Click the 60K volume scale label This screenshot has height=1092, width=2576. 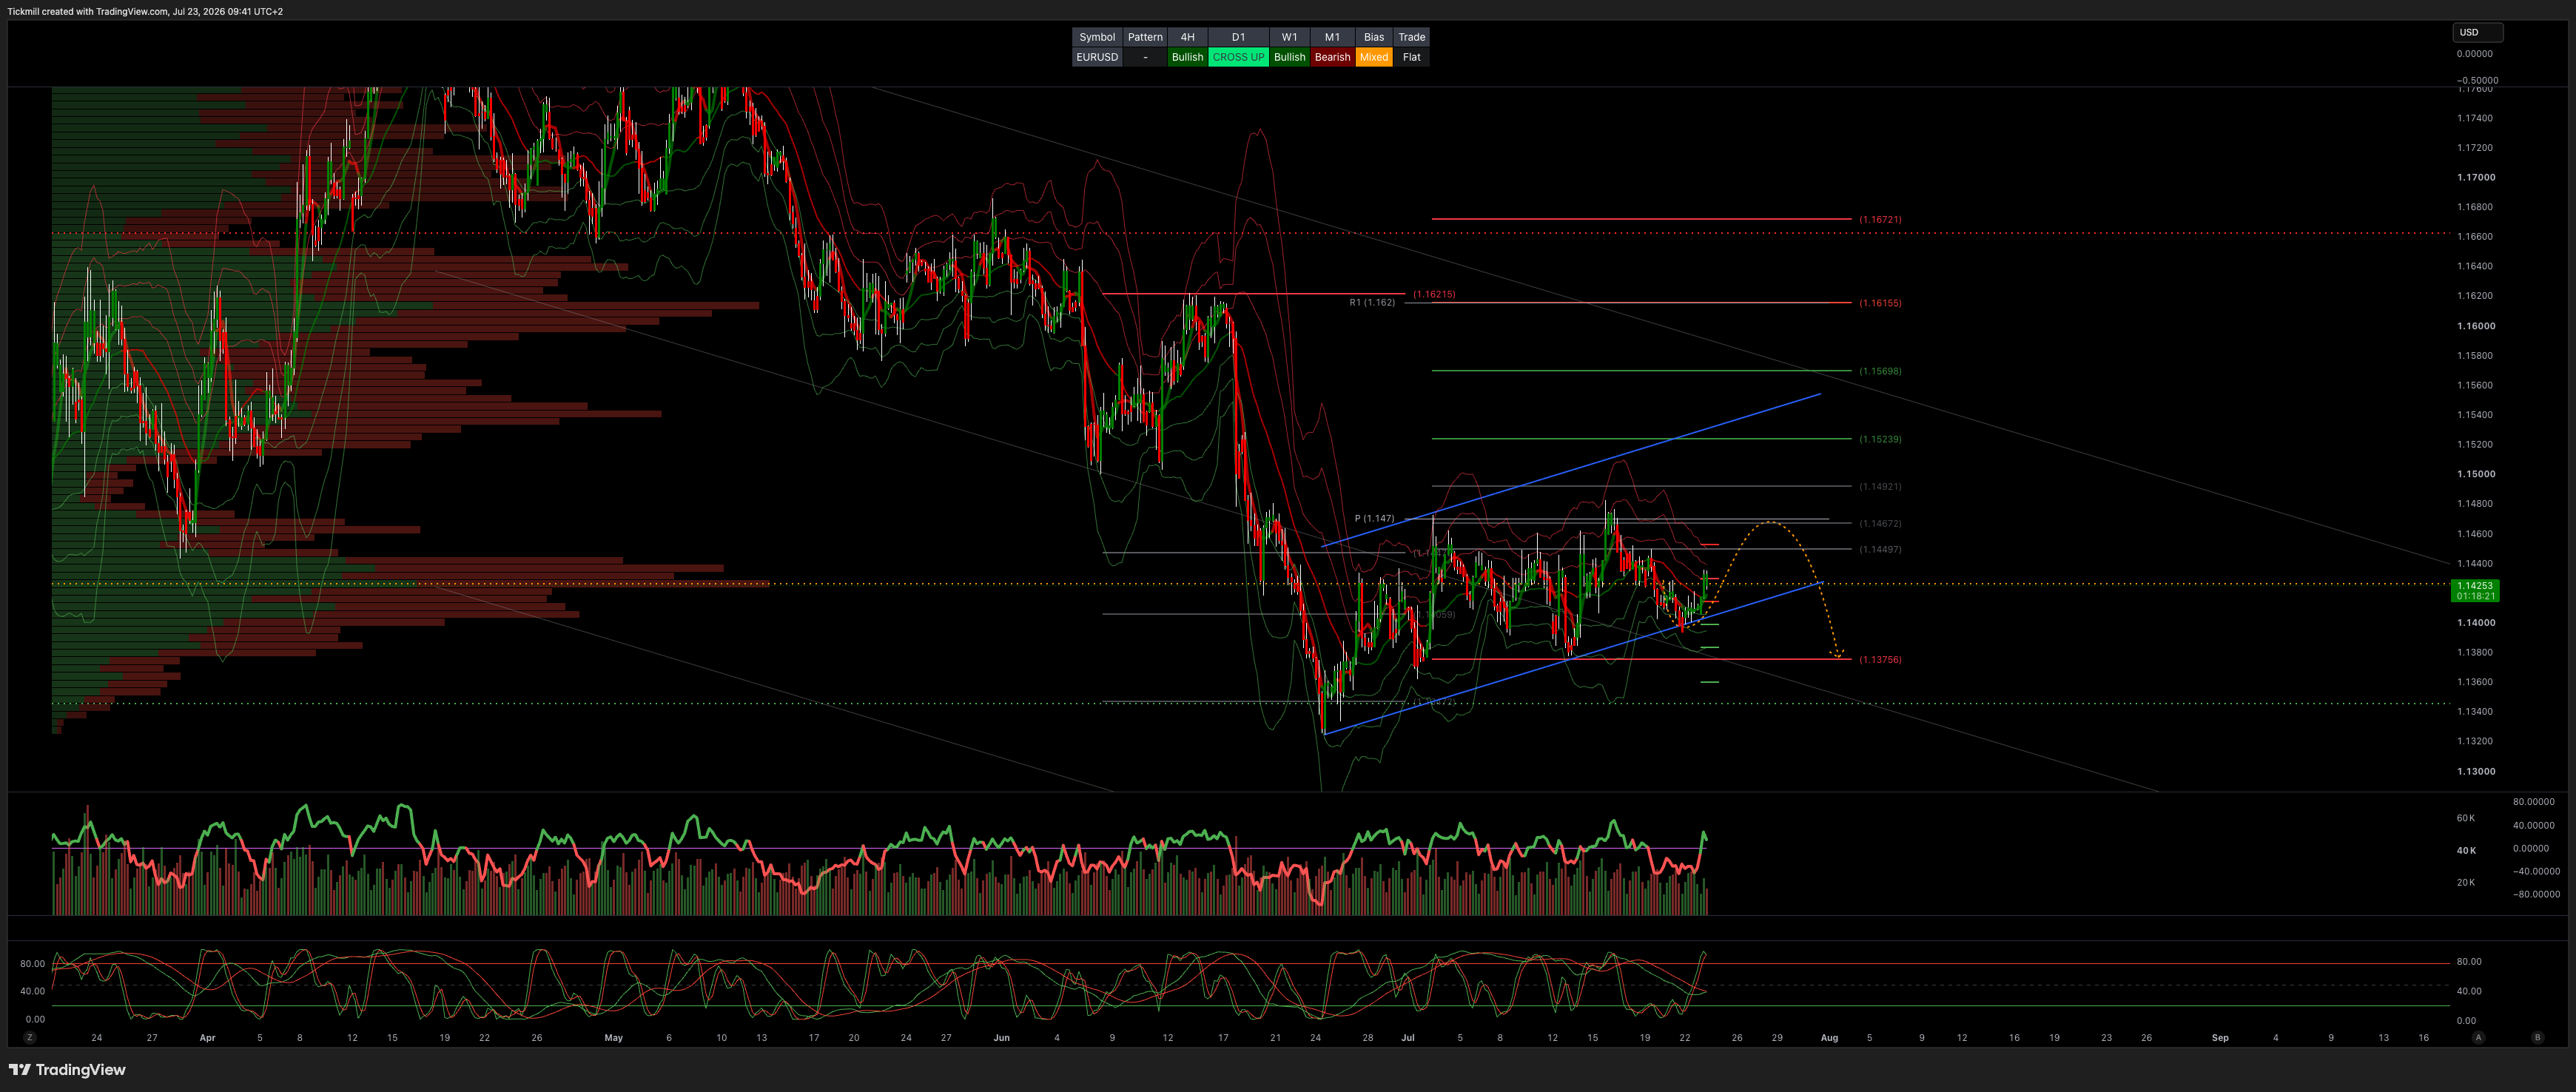(x=2466, y=818)
